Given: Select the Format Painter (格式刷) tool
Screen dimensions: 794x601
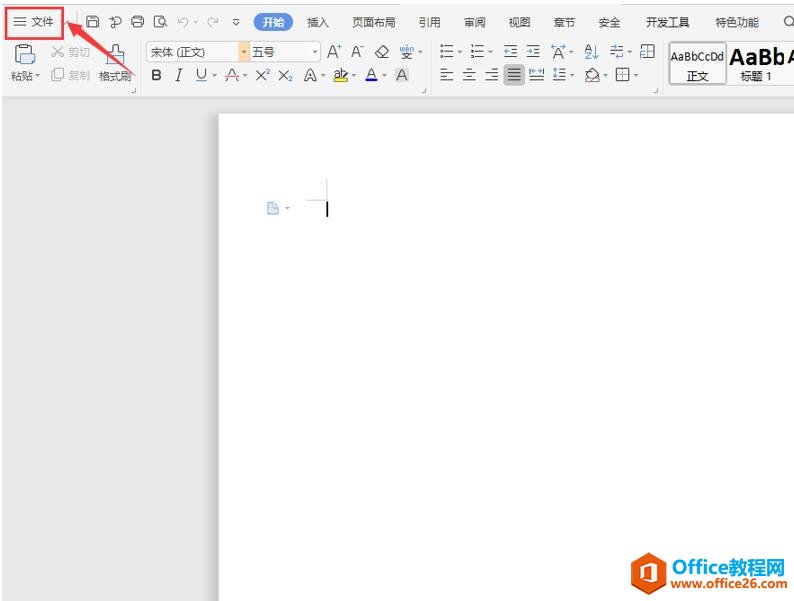Looking at the screenshot, I should (116, 63).
